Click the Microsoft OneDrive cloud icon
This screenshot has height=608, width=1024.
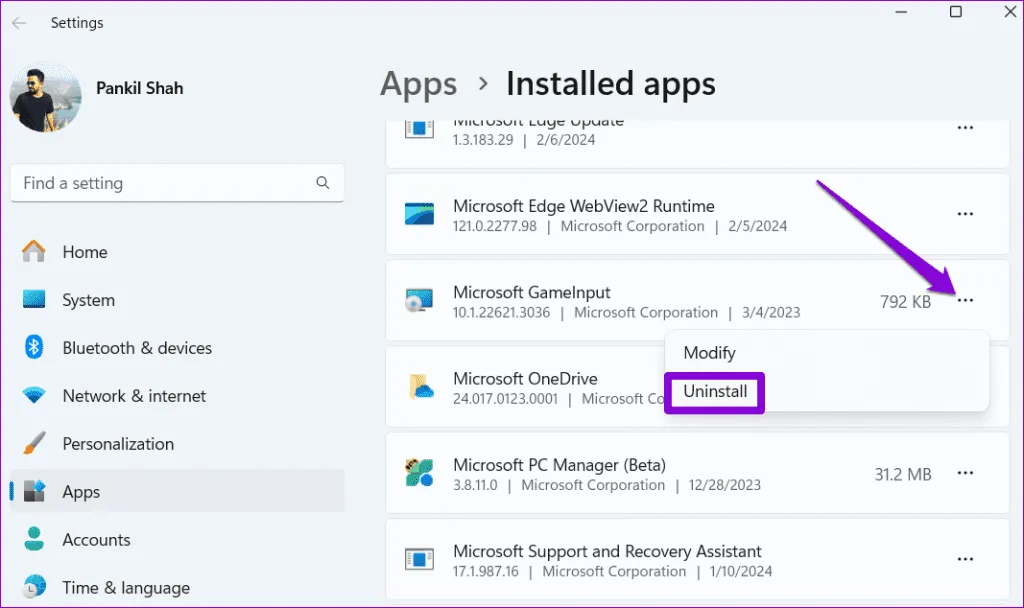[x=418, y=387]
